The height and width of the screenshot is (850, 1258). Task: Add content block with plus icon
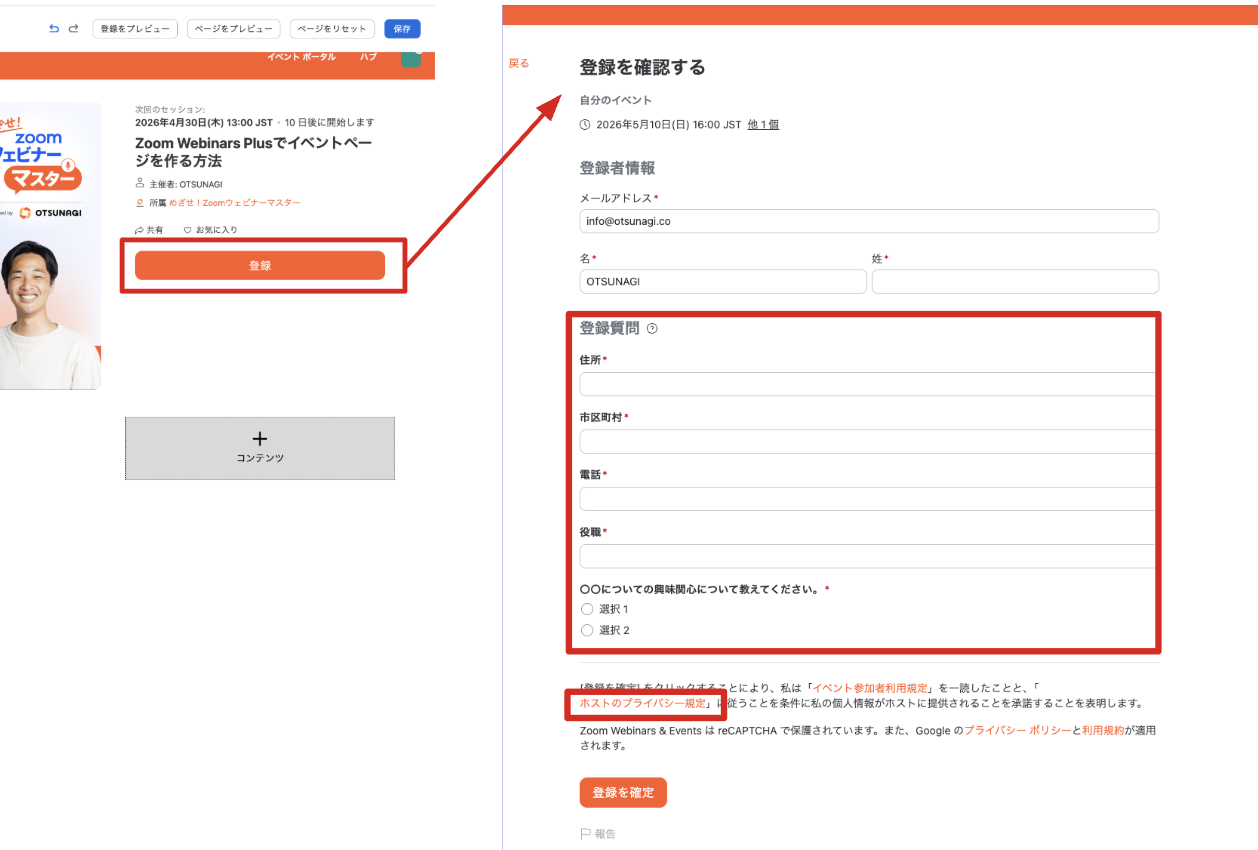tap(260, 448)
